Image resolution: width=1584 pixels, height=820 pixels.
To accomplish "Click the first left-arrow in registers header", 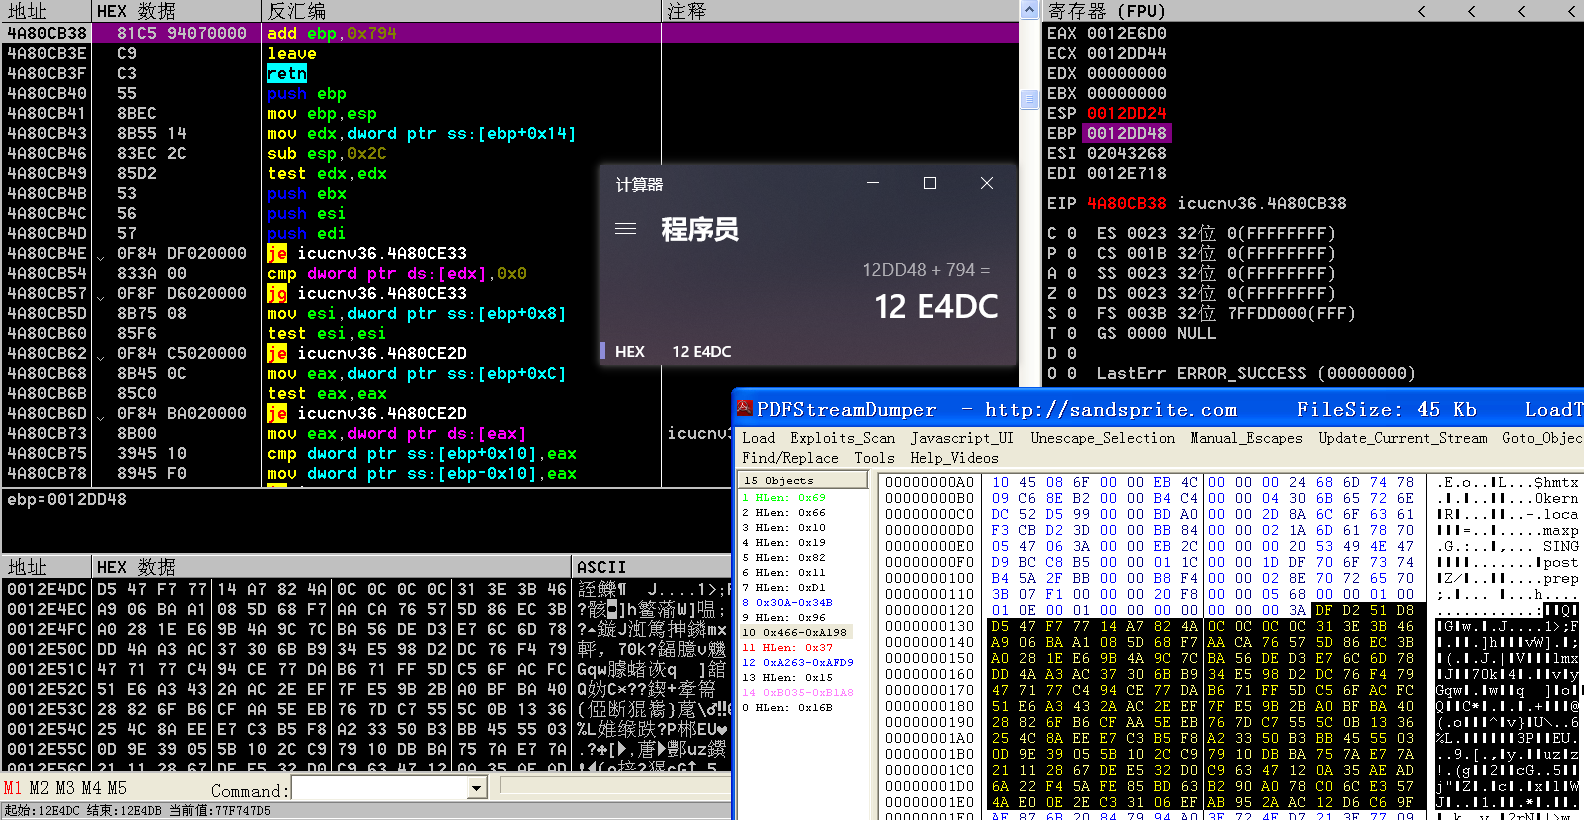I will coord(1422,11).
